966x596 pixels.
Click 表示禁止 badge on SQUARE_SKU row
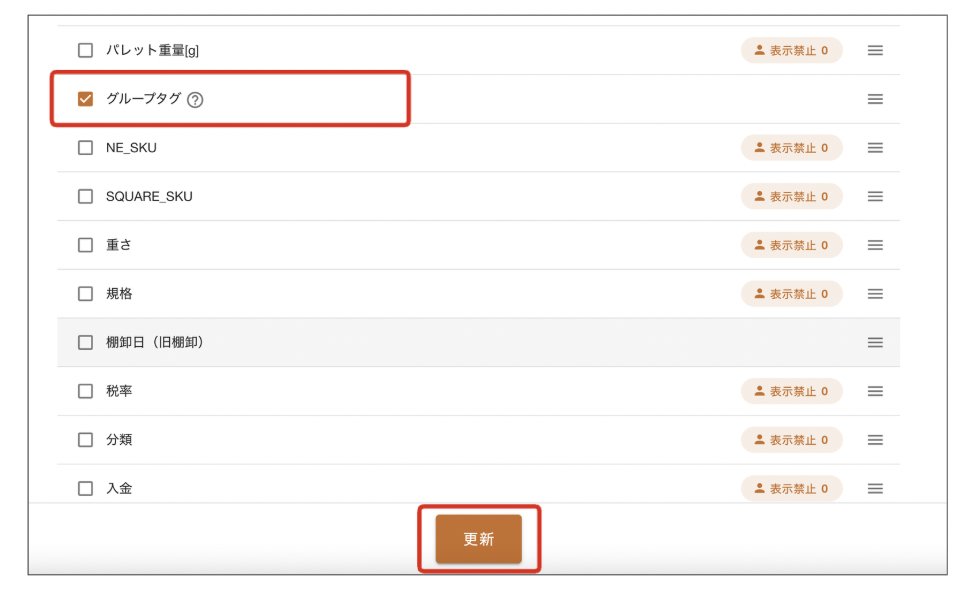point(791,197)
